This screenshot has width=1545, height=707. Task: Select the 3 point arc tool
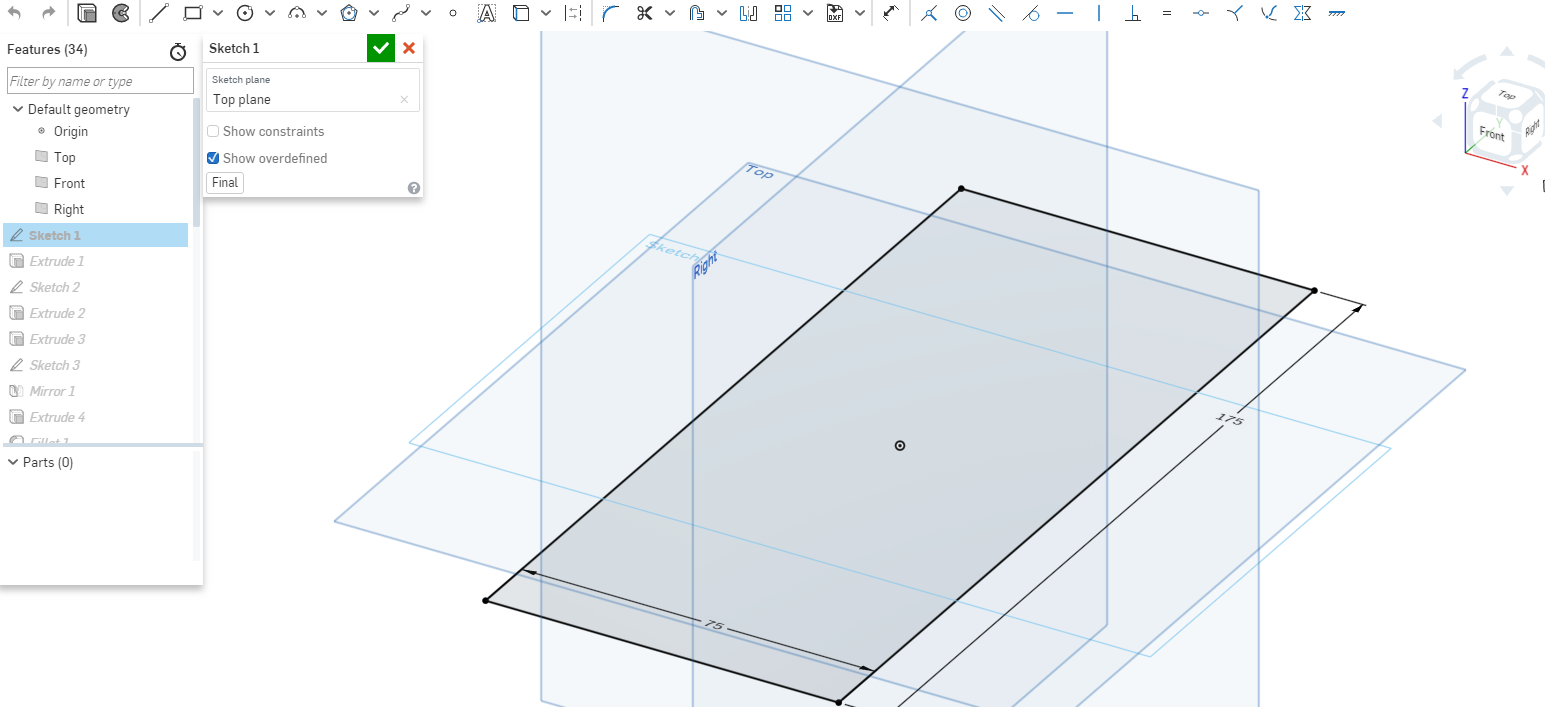point(297,13)
